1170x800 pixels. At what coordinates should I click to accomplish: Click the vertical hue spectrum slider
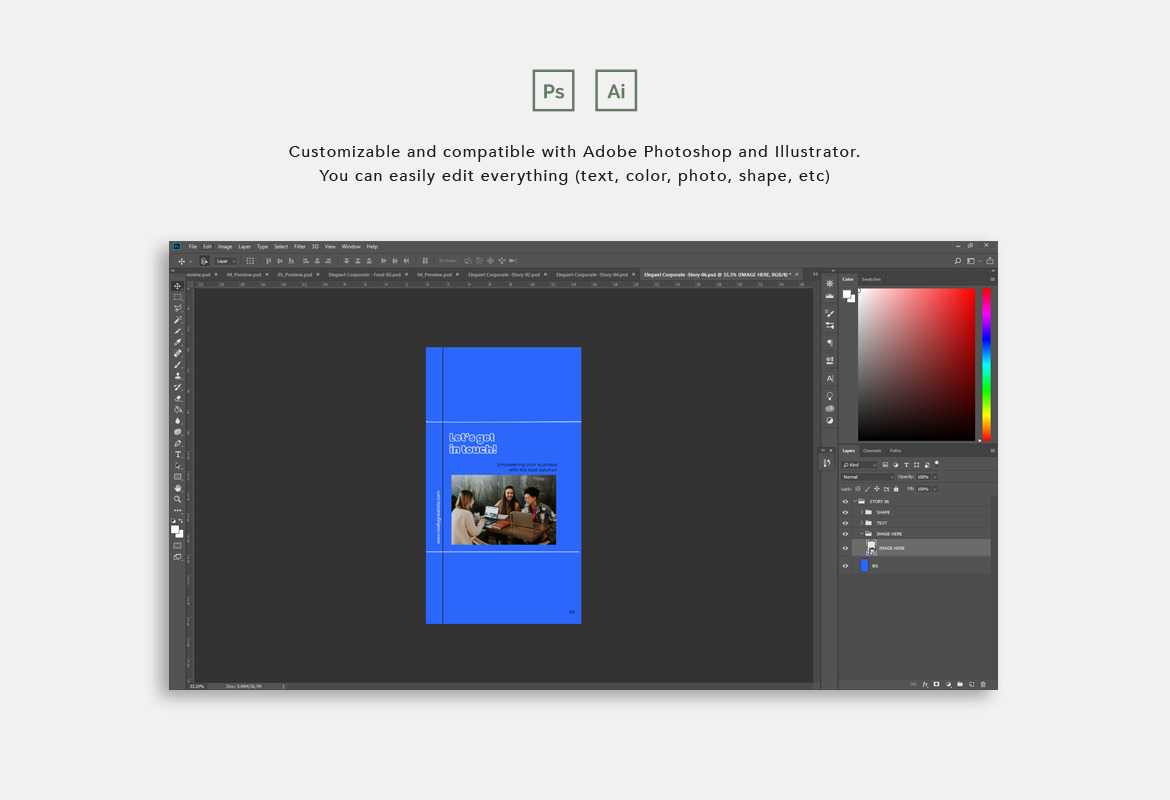pos(986,364)
